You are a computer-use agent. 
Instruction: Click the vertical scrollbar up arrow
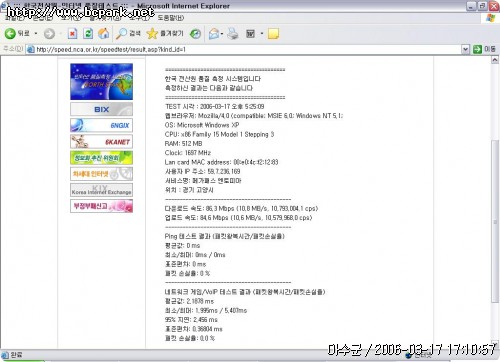(x=495, y=60)
